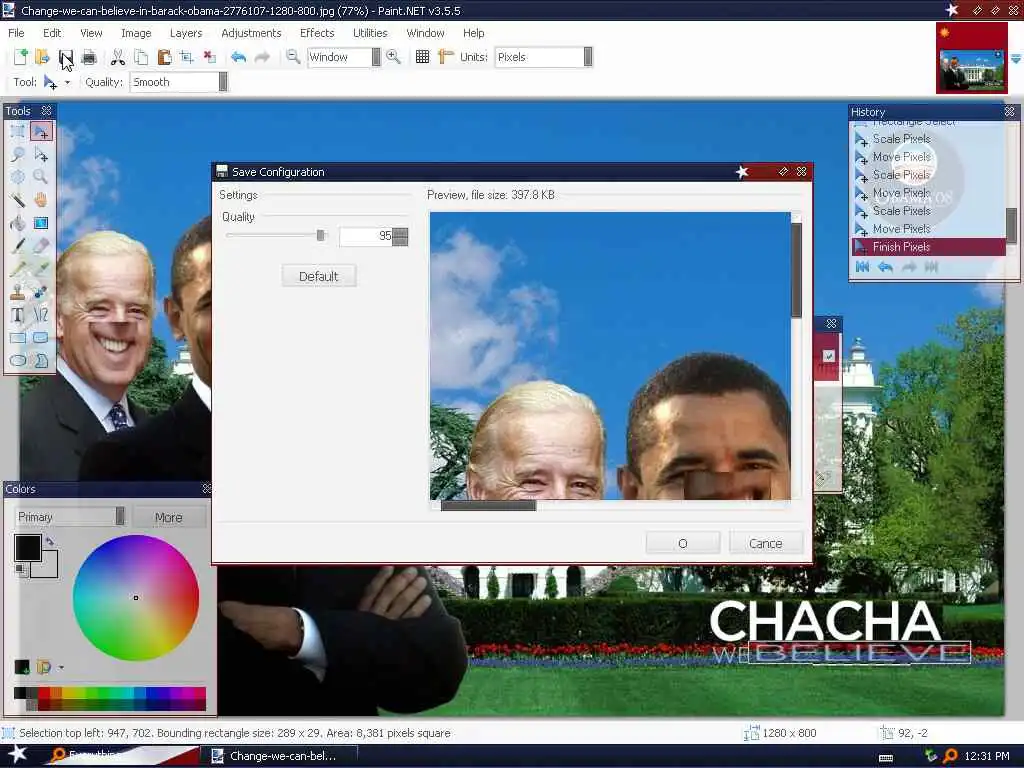Open the Layers menu
This screenshot has width=1024, height=768.
click(x=186, y=33)
